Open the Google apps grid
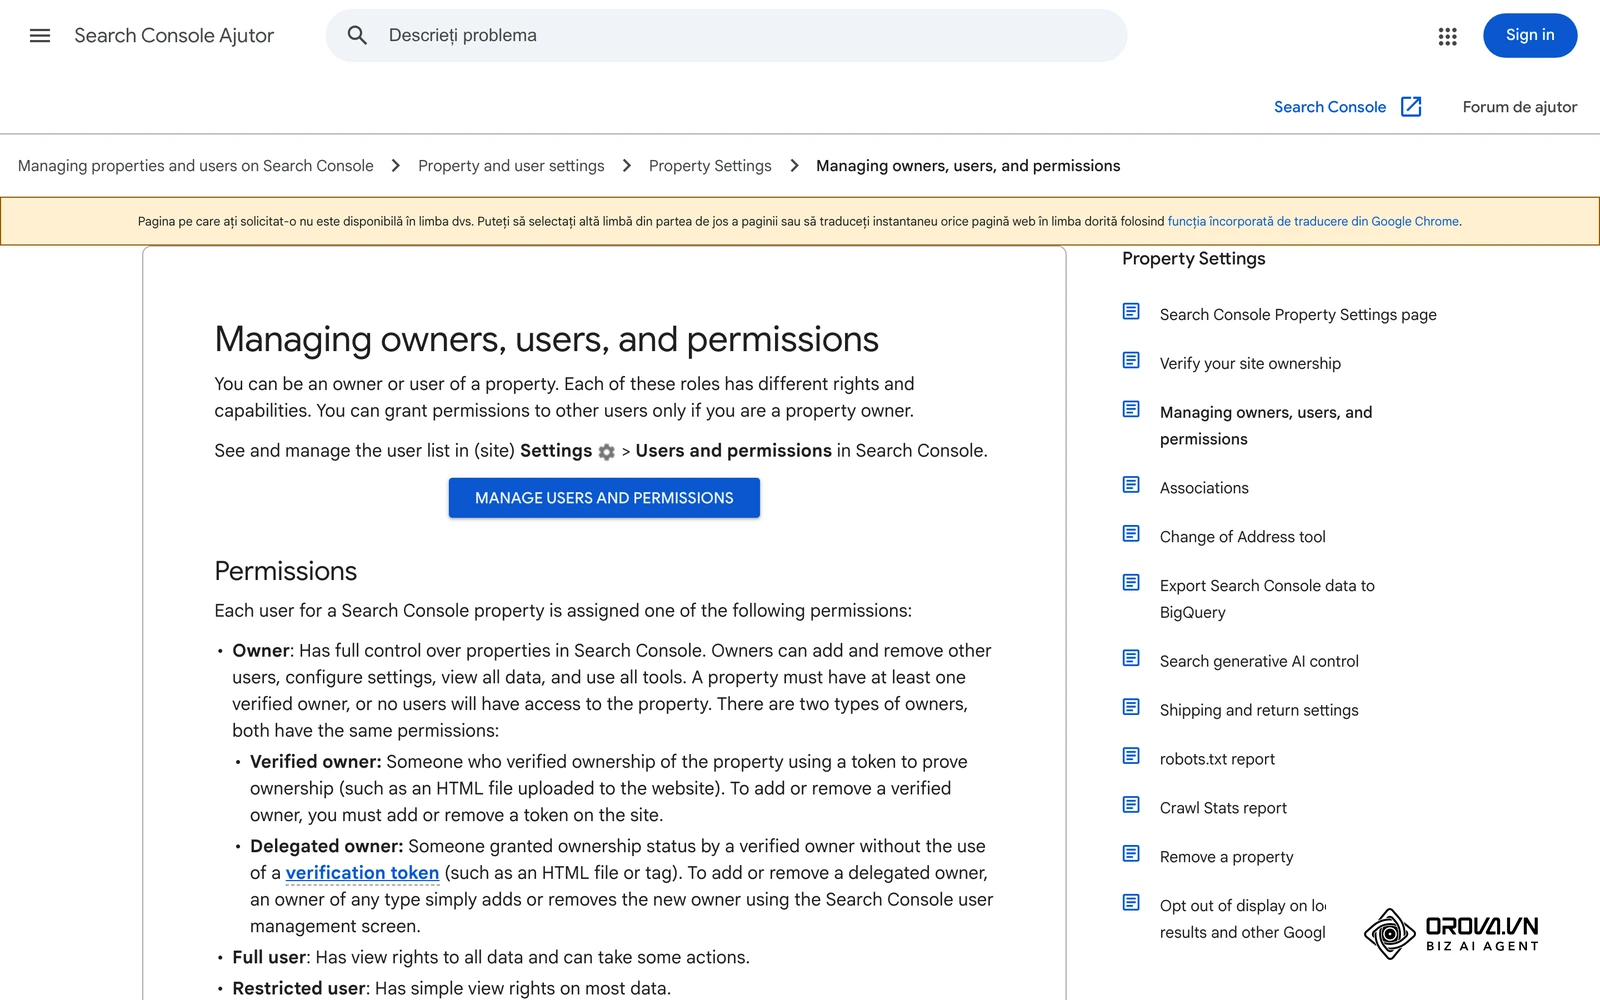Image resolution: width=1600 pixels, height=1000 pixels. (x=1447, y=36)
